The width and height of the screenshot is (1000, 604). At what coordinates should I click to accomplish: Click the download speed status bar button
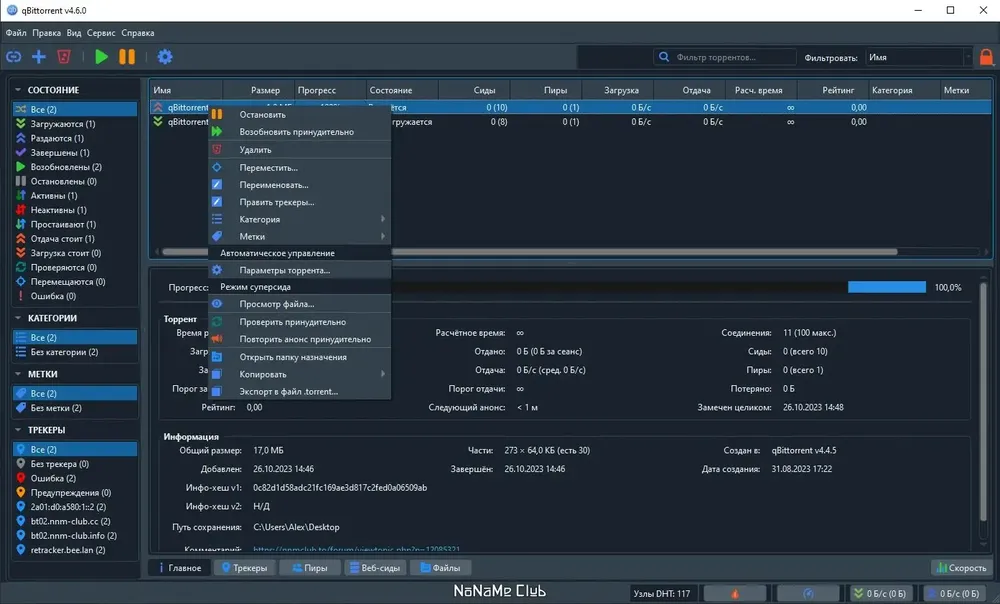click(881, 594)
